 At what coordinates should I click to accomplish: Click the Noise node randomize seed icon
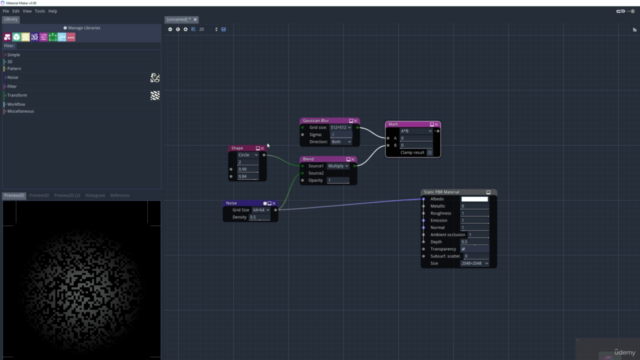[x=265, y=203]
